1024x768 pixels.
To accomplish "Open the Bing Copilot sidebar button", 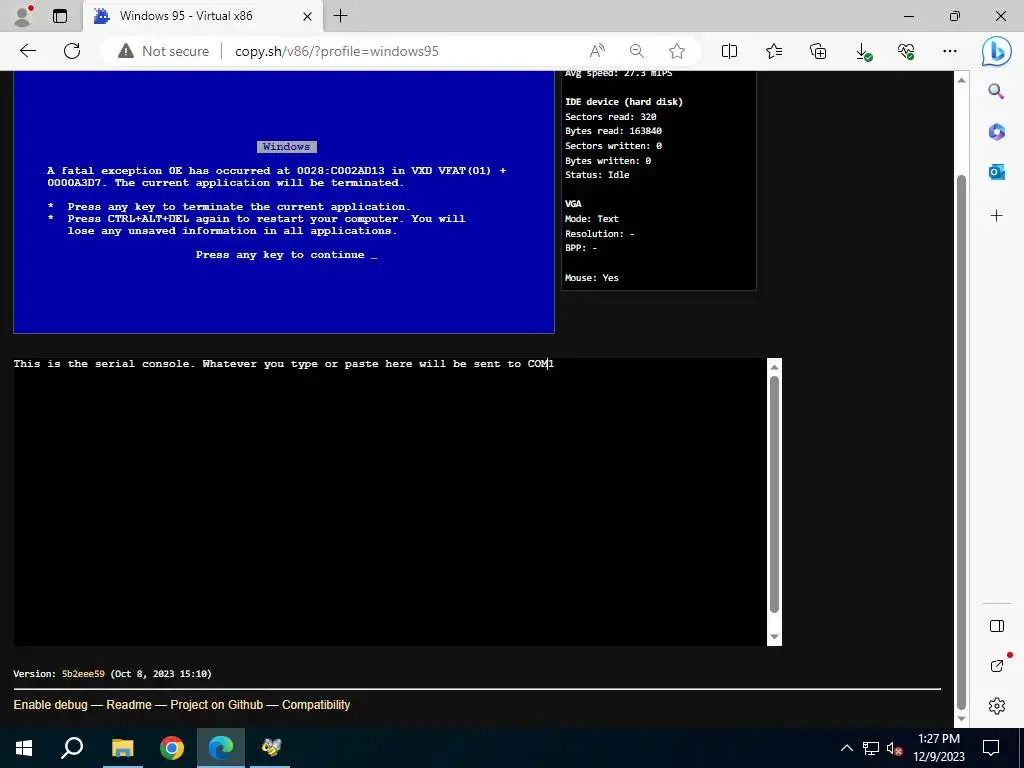I will (x=997, y=51).
